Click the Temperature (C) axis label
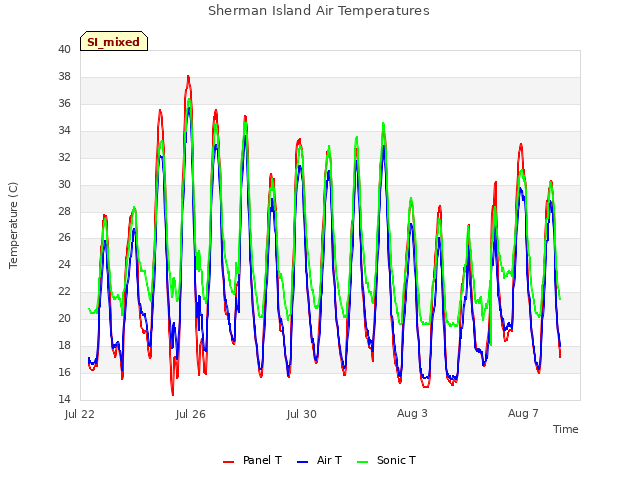640x480 pixels. [13, 225]
